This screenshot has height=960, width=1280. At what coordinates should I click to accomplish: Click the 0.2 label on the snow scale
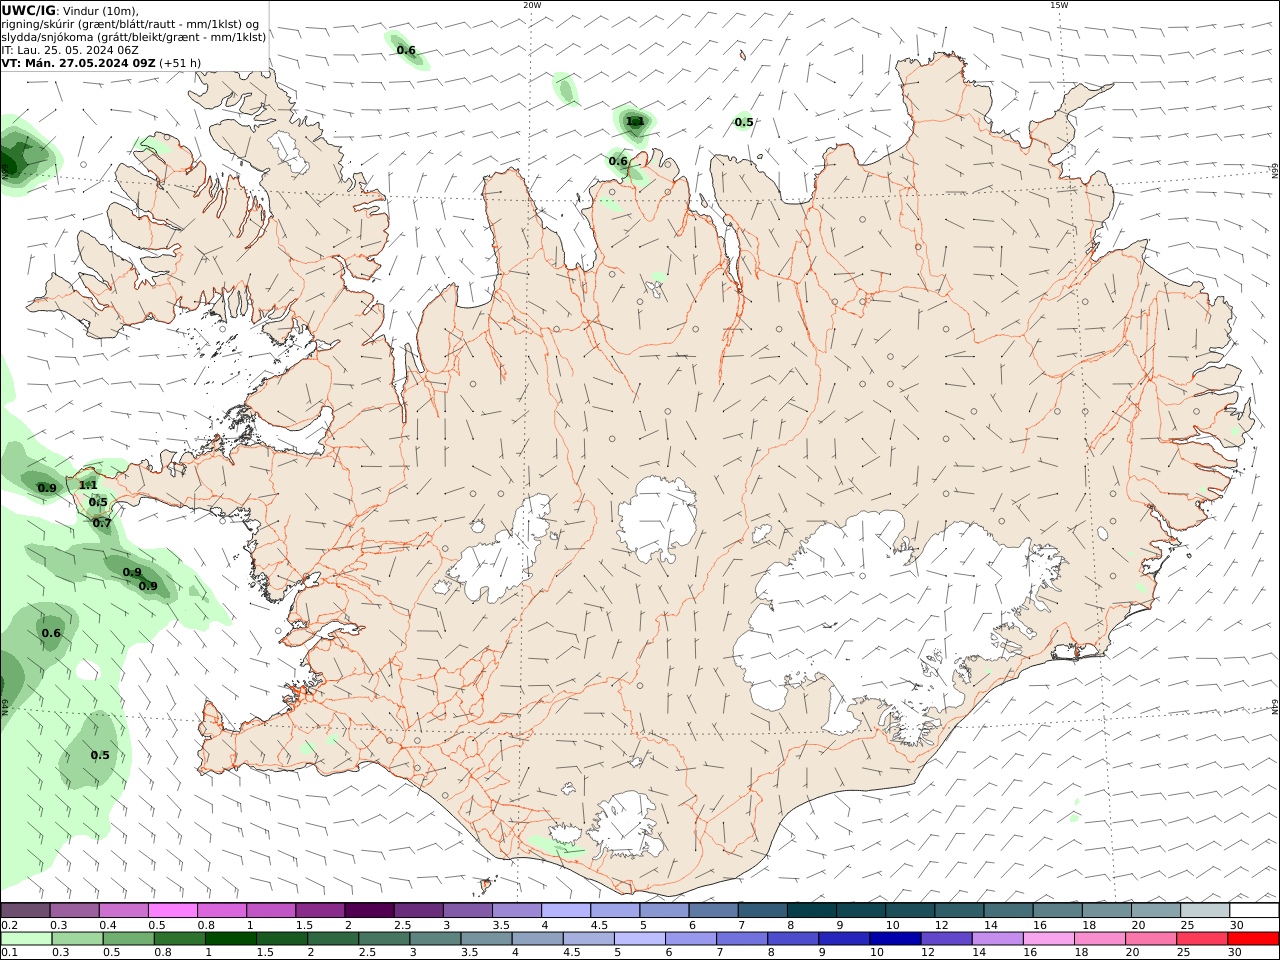coord(9,925)
